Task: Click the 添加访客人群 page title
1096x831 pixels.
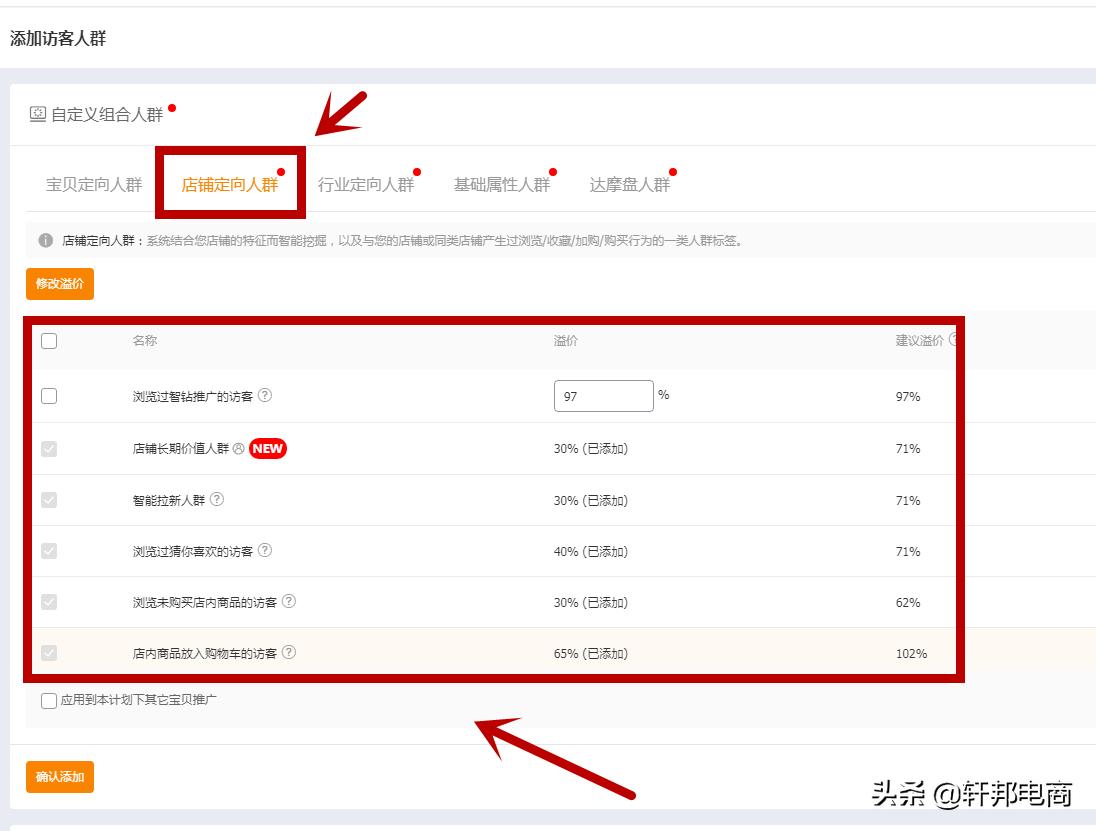Action: (x=58, y=38)
